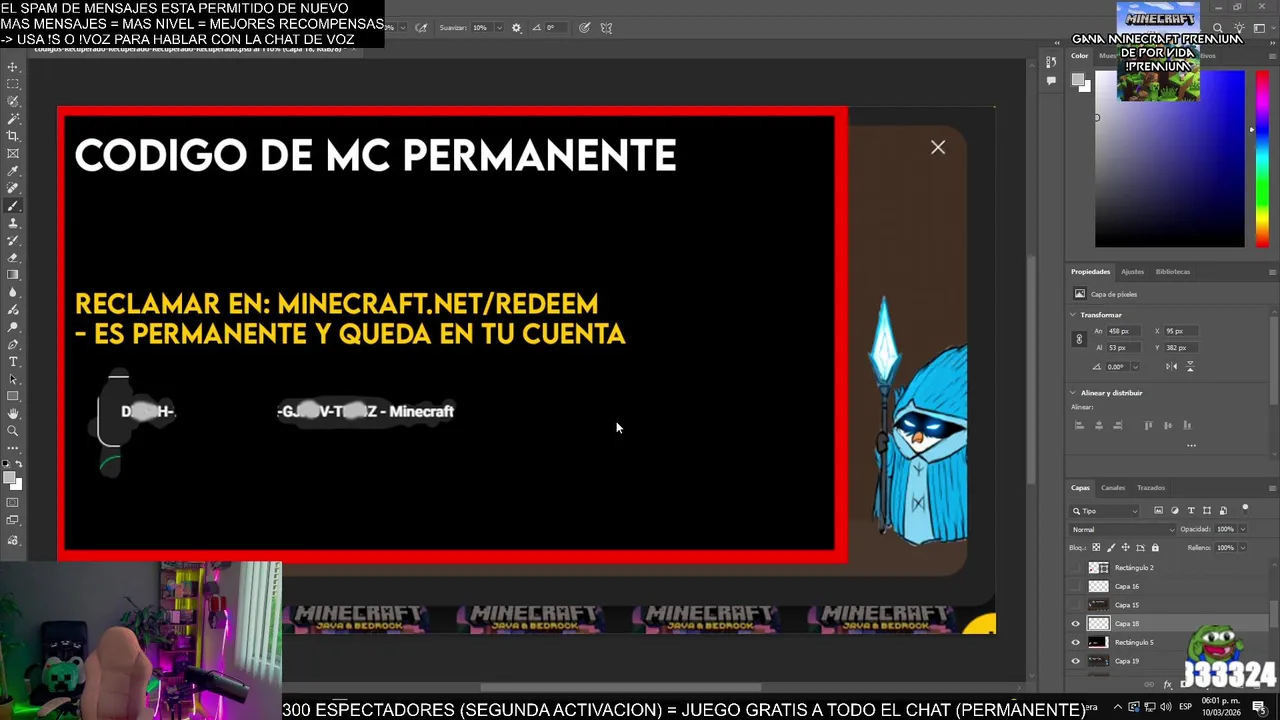
Task: Switch to the Ajustes tab
Action: 1132,272
